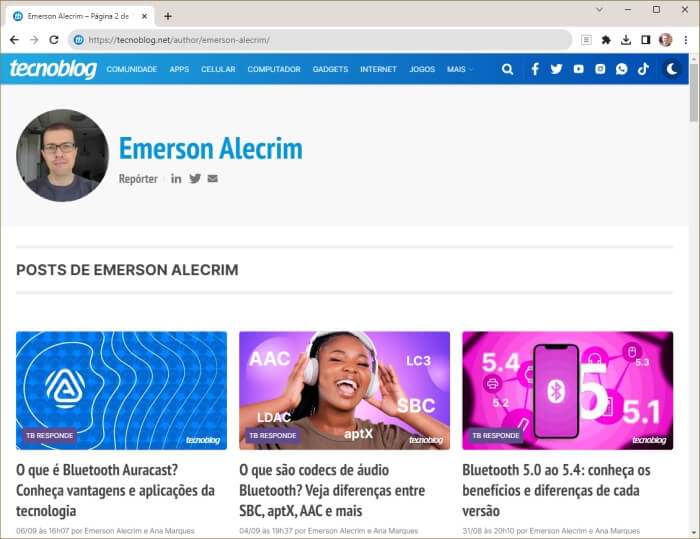Open Tecnoblog's WhatsApp icon

click(x=621, y=69)
